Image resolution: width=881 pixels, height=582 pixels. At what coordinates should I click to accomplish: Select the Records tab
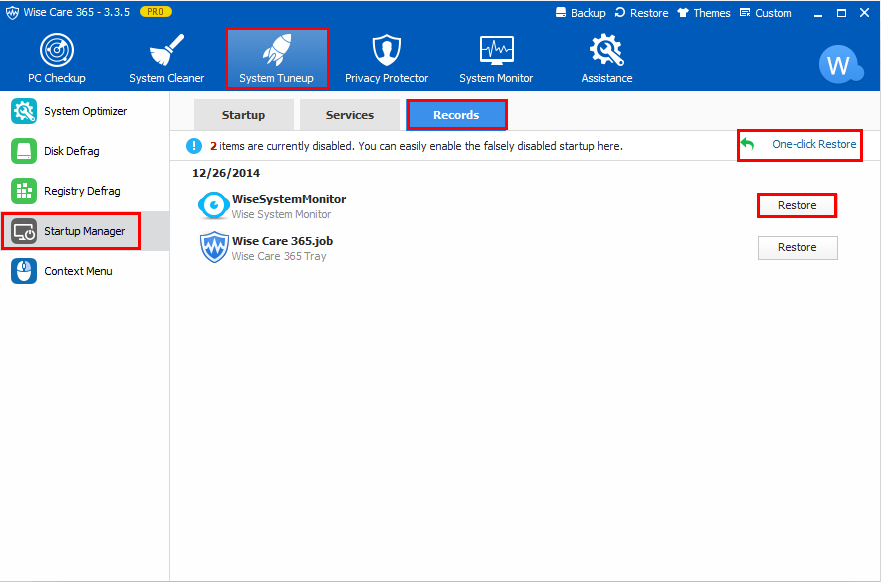pos(456,115)
